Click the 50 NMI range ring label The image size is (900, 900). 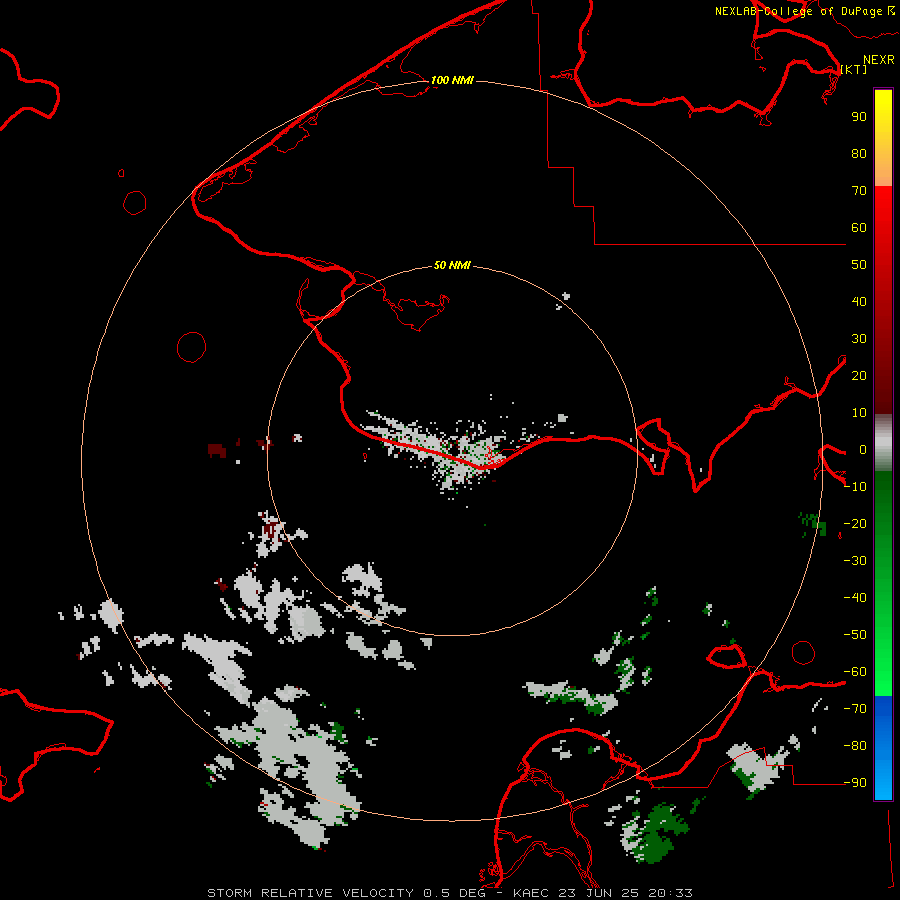point(452,265)
